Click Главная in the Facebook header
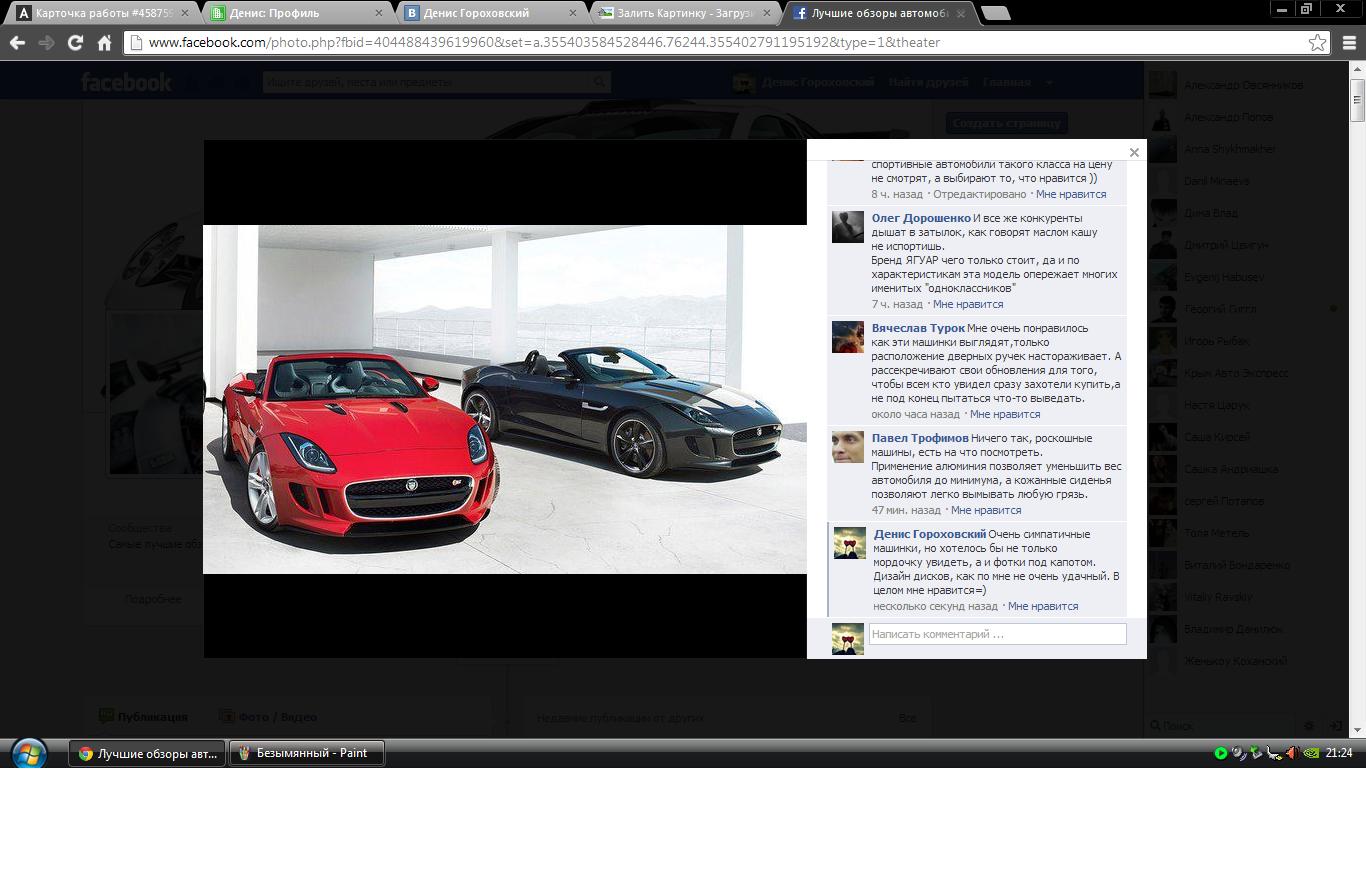The height and width of the screenshot is (878, 1366). pyautogui.click(x=1006, y=82)
